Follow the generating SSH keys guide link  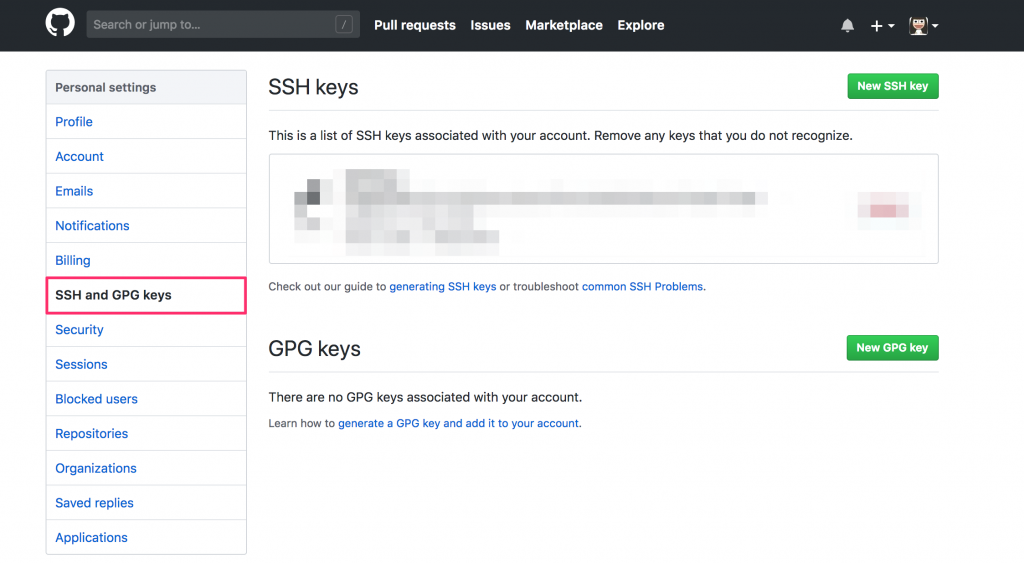(443, 286)
